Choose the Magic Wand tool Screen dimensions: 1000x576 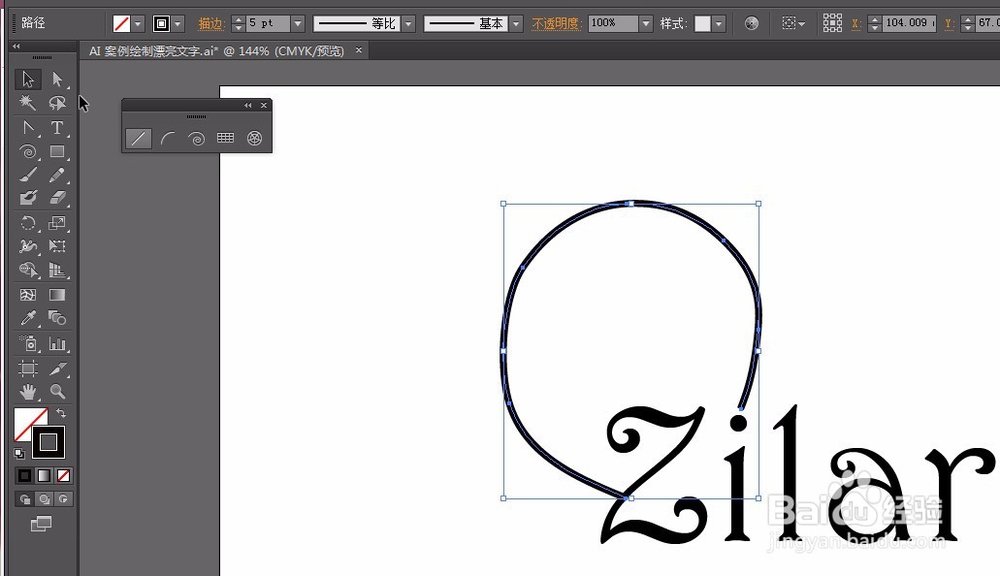pos(27,103)
